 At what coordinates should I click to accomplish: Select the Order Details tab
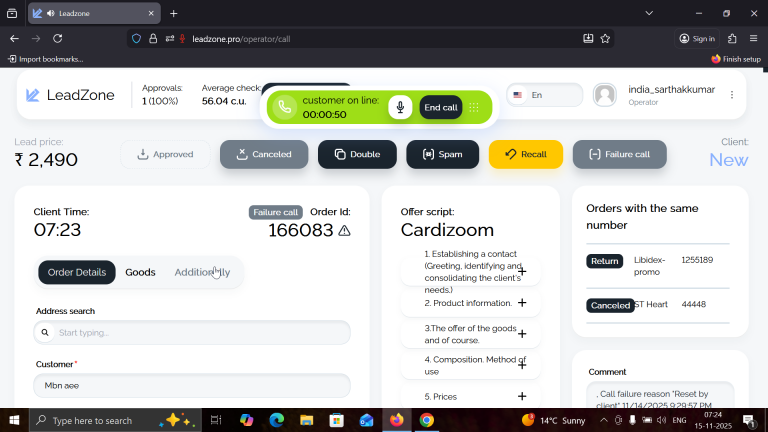coord(77,272)
